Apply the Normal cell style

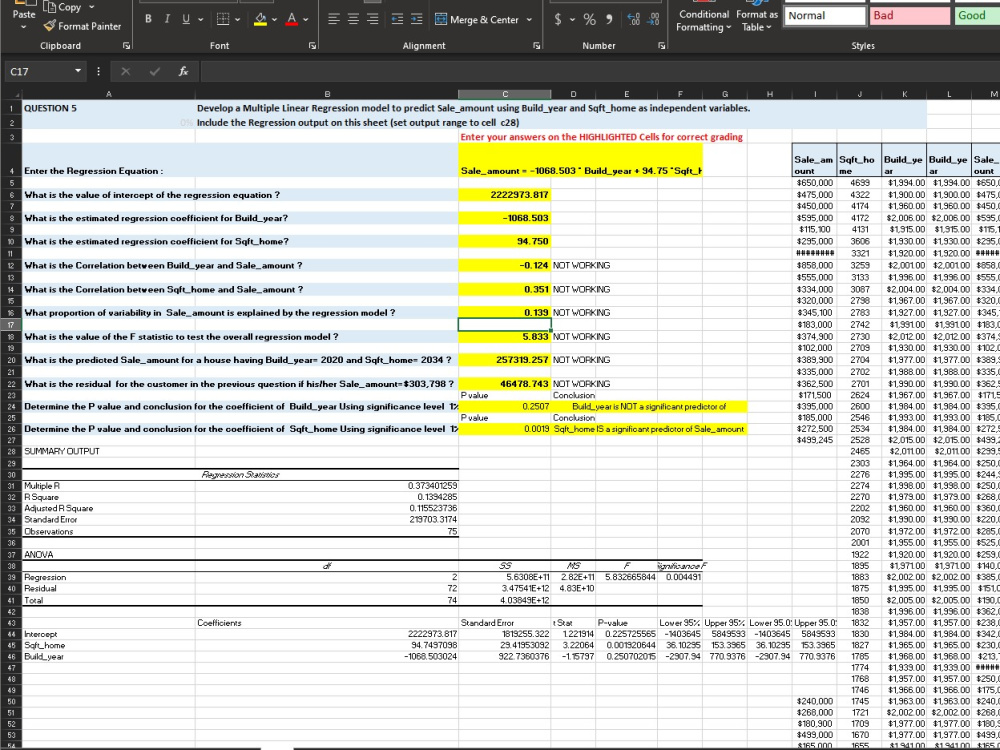(x=826, y=15)
